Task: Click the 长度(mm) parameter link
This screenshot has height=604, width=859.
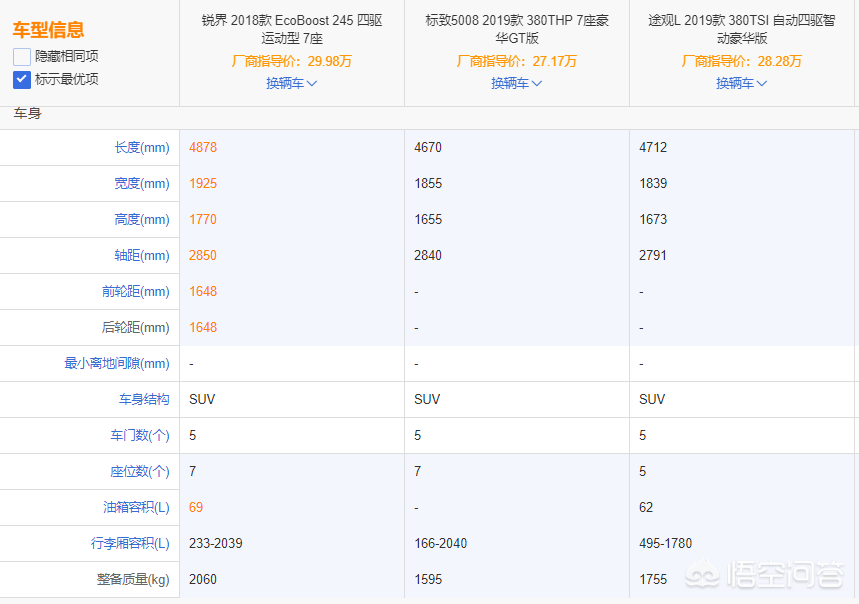Action: coord(142,147)
